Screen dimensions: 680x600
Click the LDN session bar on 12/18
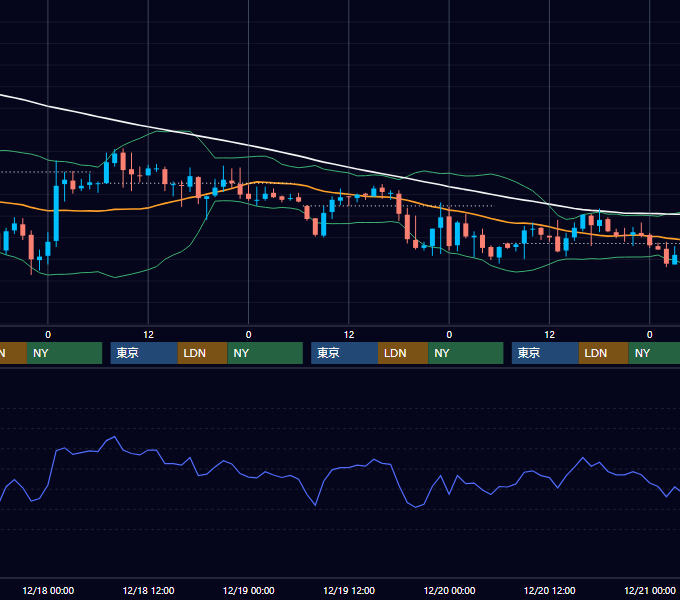(x=203, y=353)
